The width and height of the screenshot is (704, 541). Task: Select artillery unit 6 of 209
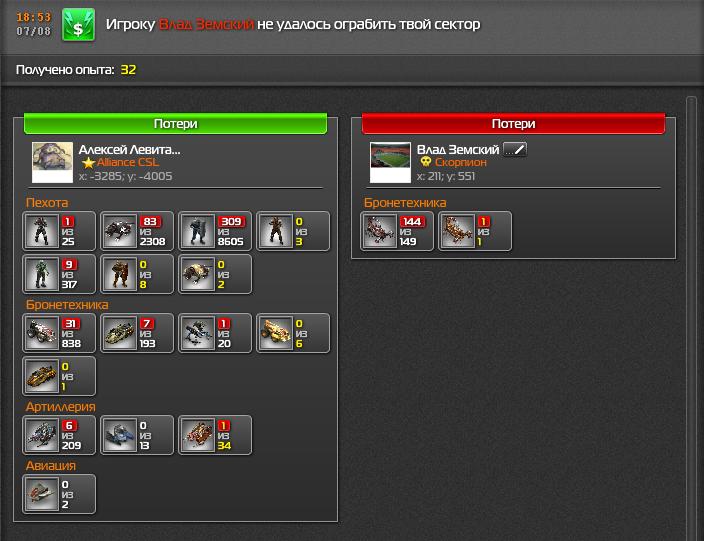point(59,435)
